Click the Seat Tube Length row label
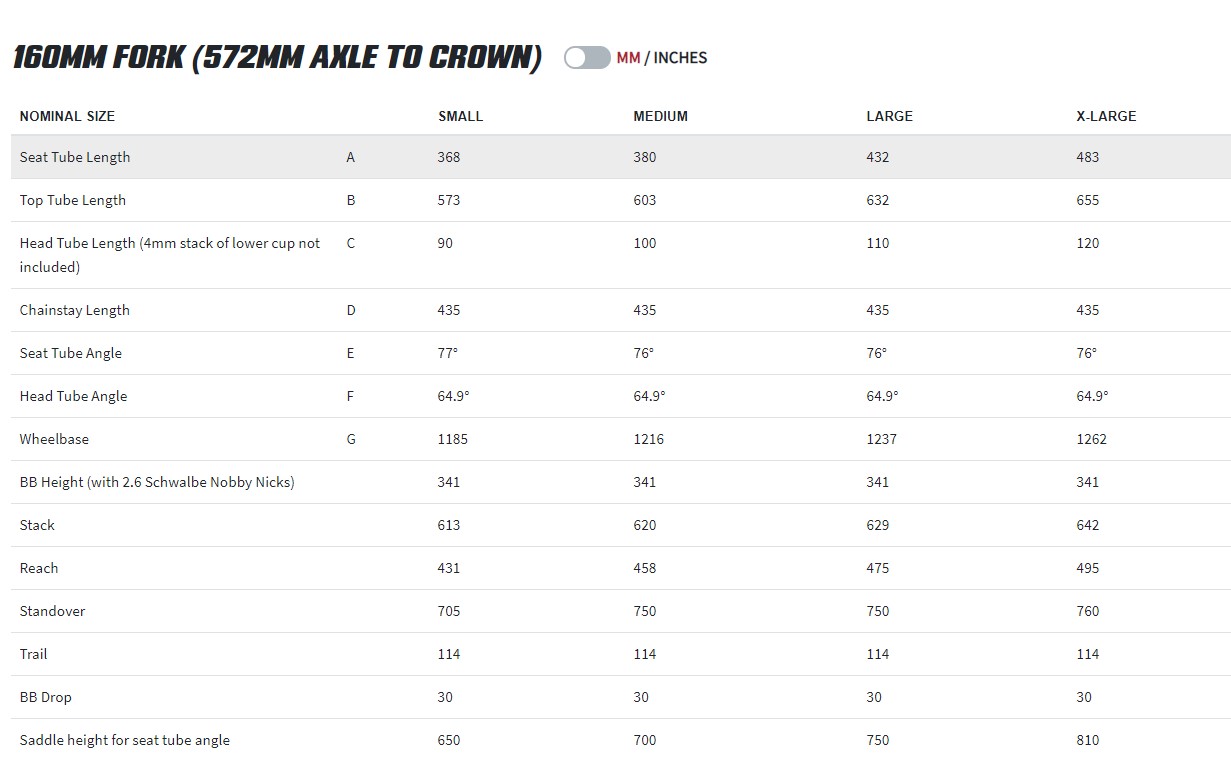Viewport: 1231px width, 777px height. [x=75, y=157]
